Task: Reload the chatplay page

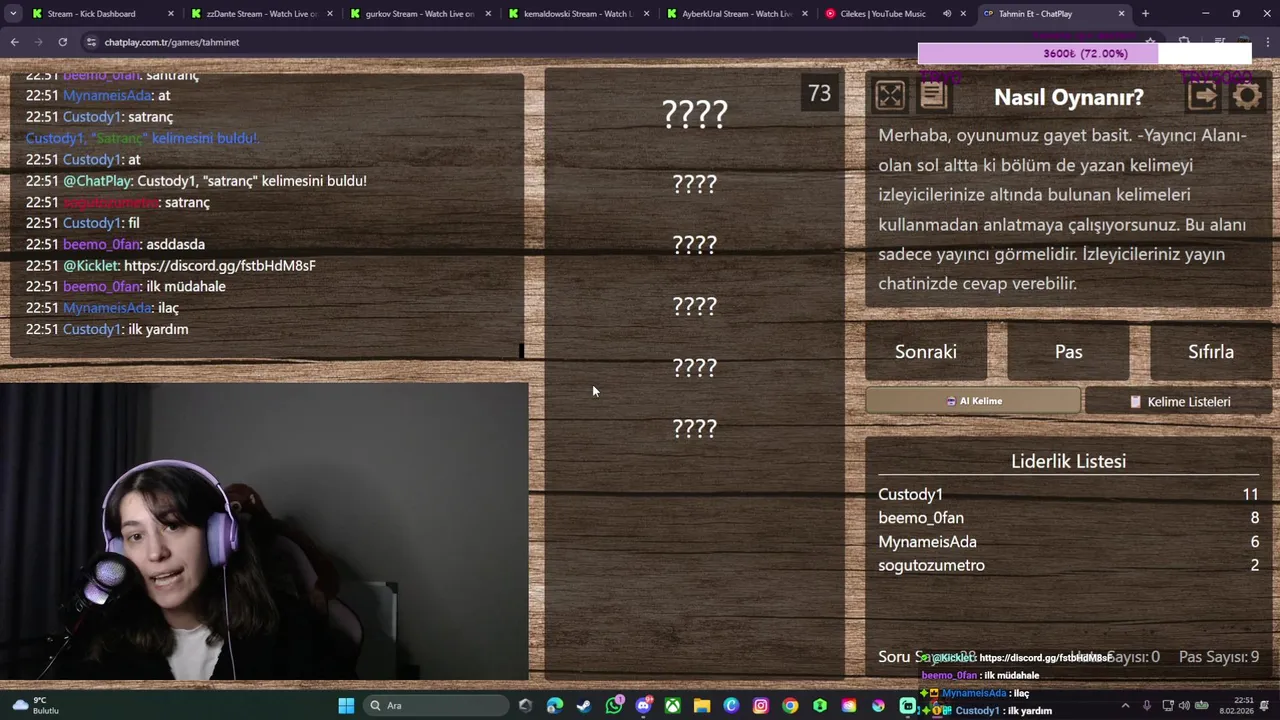Action: pyautogui.click(x=62, y=42)
